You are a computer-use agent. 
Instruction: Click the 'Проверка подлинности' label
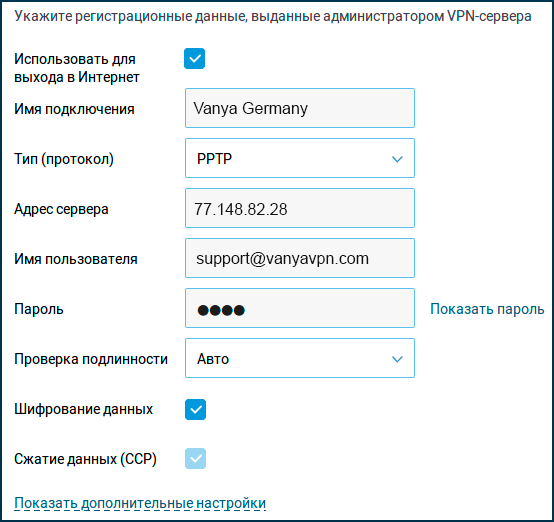coord(91,359)
